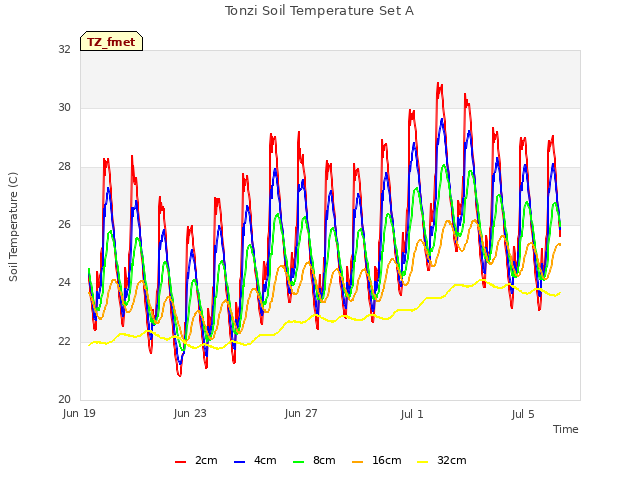The height and width of the screenshot is (480, 640).
Task: Select the blue 4cm legend swatch
Action: 240,462
